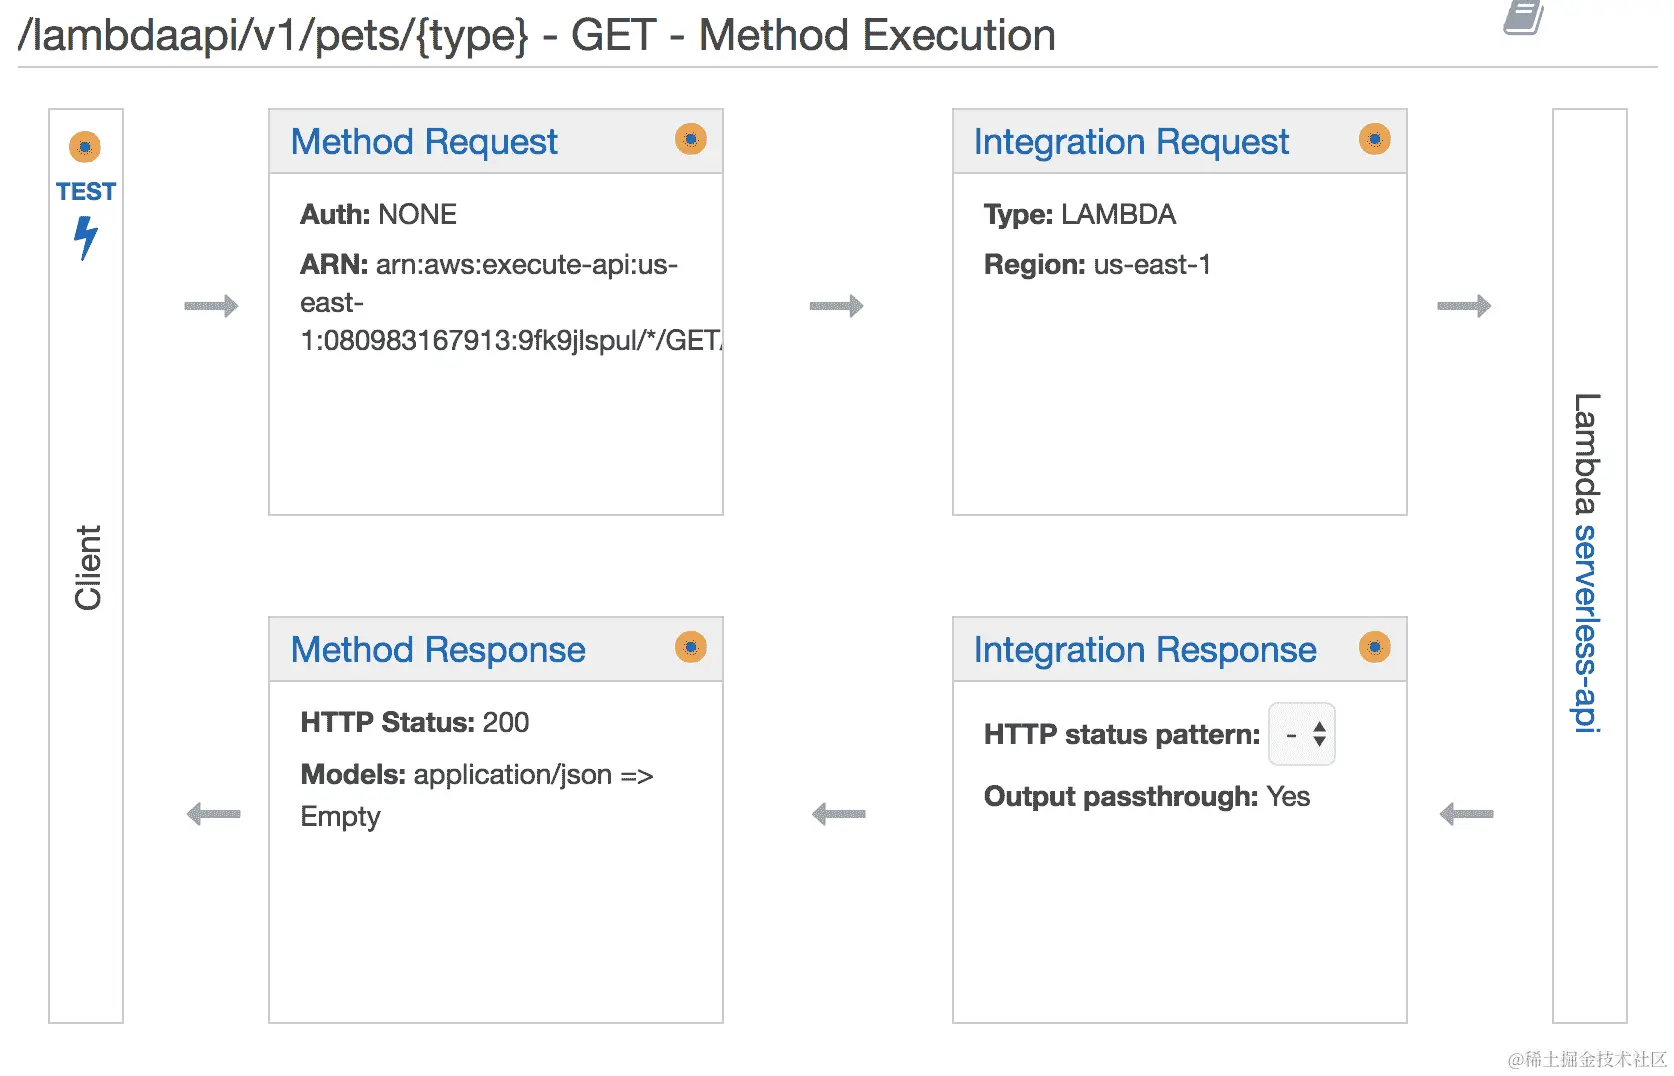Click the TEST link in Client column
The image size is (1674, 1076).
pos(86,191)
